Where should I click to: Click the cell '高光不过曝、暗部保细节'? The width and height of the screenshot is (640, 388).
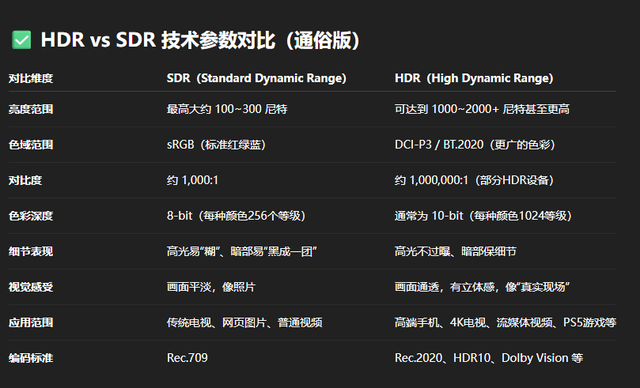[x=456, y=251]
